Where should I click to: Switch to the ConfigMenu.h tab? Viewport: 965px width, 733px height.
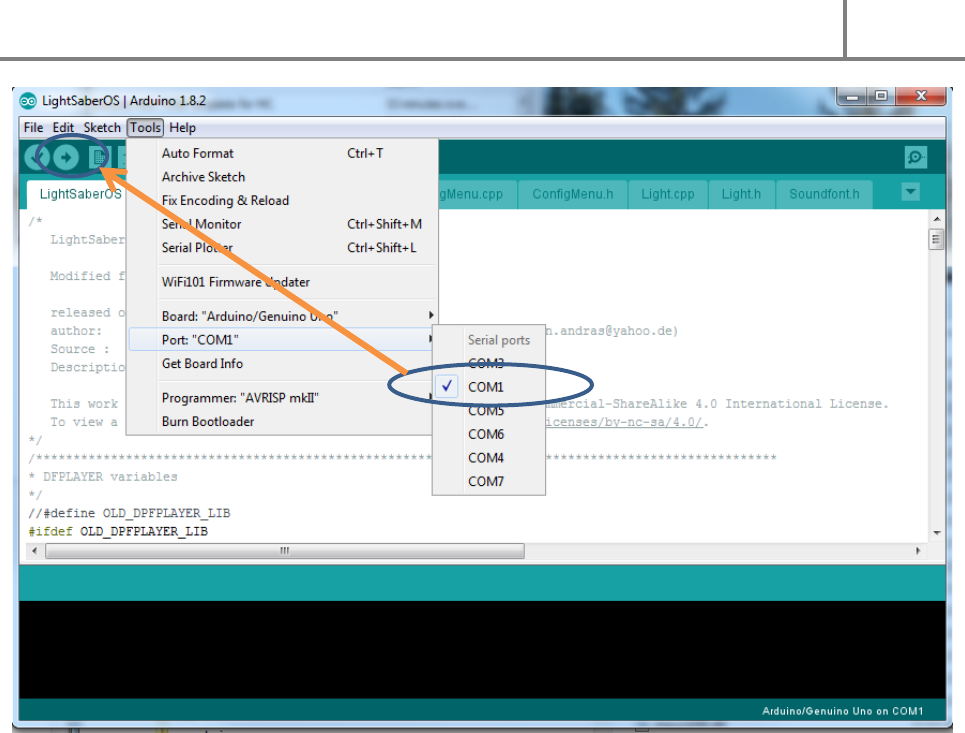point(572,194)
